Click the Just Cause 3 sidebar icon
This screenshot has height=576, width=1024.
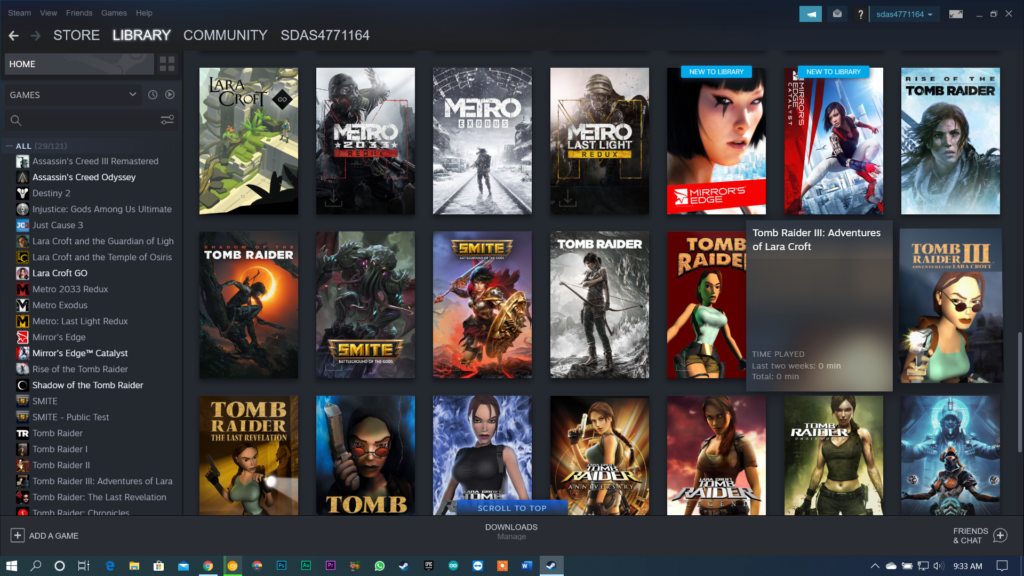click(x=22, y=225)
